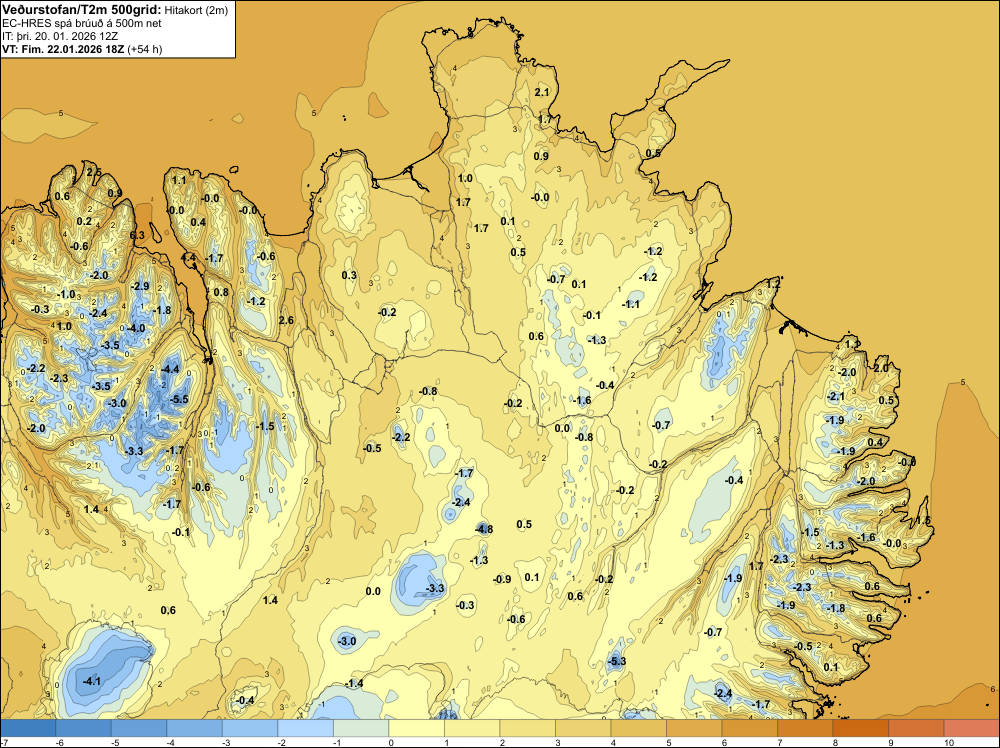This screenshot has height=748, width=1000.
Task: Click the 2.0 value on the east coast
Action: coord(881,369)
